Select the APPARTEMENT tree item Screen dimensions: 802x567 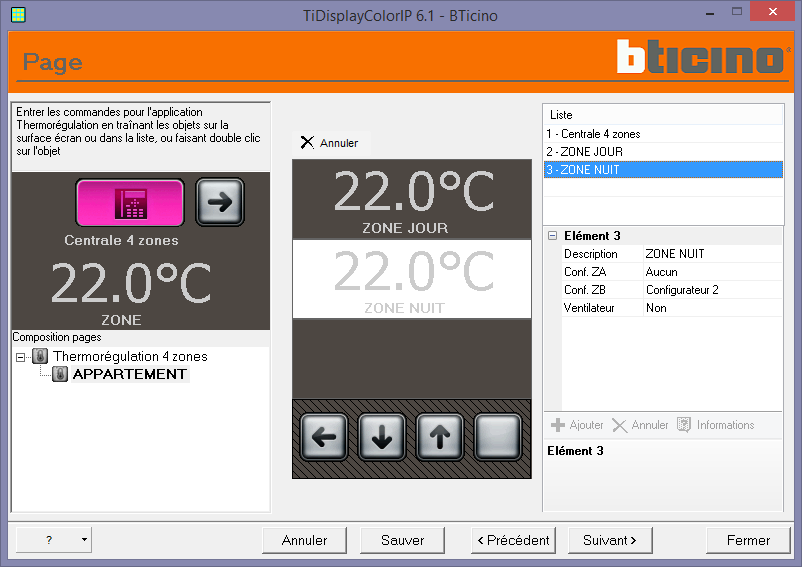(x=129, y=374)
